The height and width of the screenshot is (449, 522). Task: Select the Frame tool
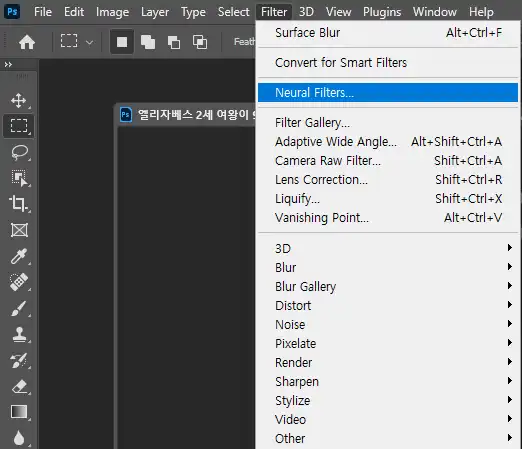tap(19, 230)
